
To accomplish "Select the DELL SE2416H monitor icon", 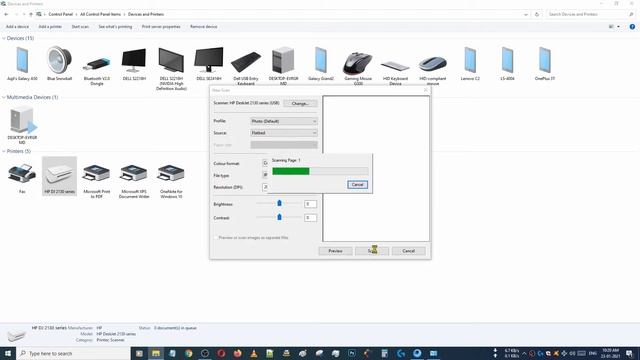I will point(209,63).
